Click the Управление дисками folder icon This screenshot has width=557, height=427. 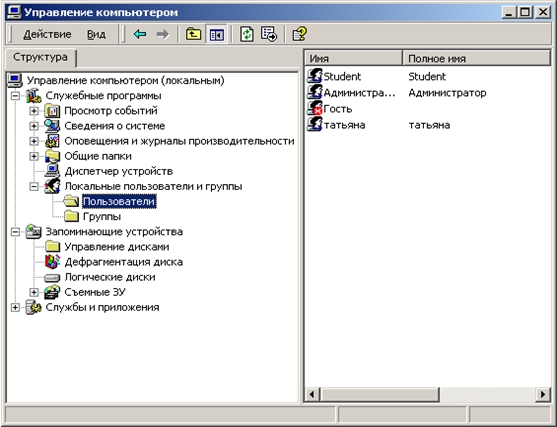tap(53, 247)
